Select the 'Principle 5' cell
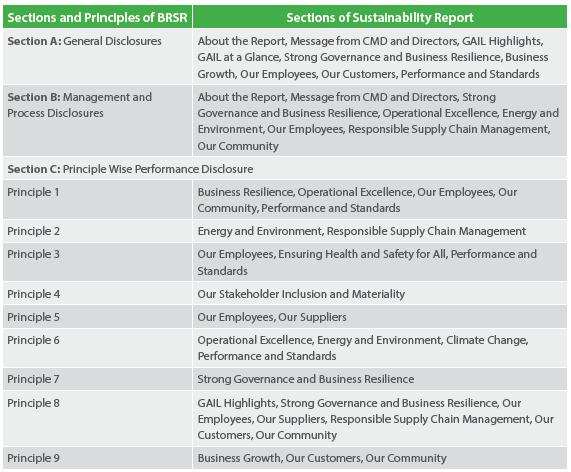The image size is (571, 472). [x=97, y=316]
